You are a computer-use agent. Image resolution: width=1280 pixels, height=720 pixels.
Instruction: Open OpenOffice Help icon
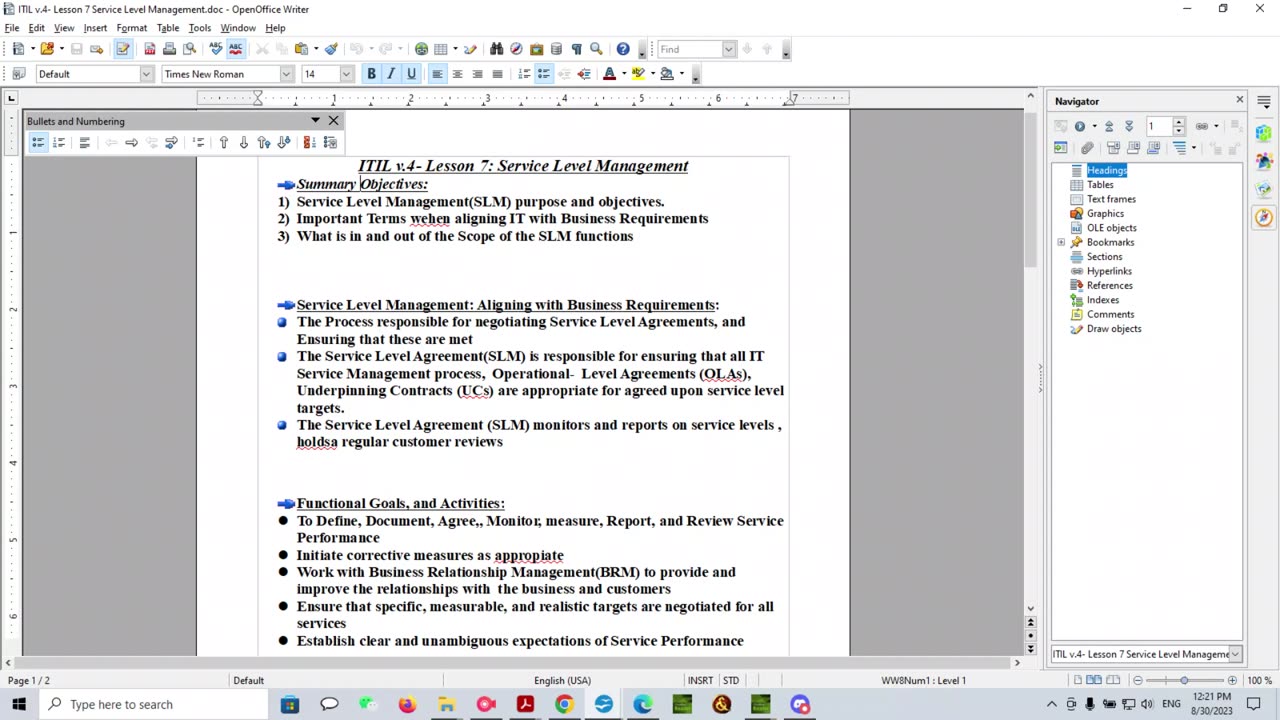pos(623,48)
